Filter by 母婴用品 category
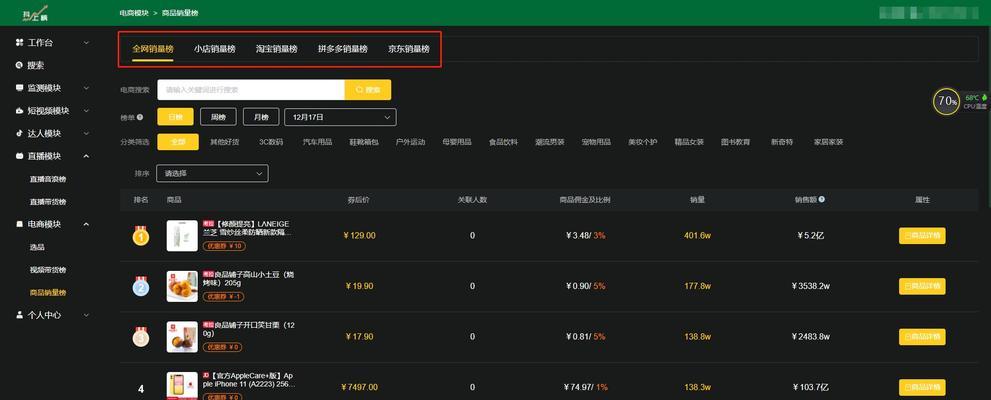Screen dimensions: 991x400 point(457,142)
